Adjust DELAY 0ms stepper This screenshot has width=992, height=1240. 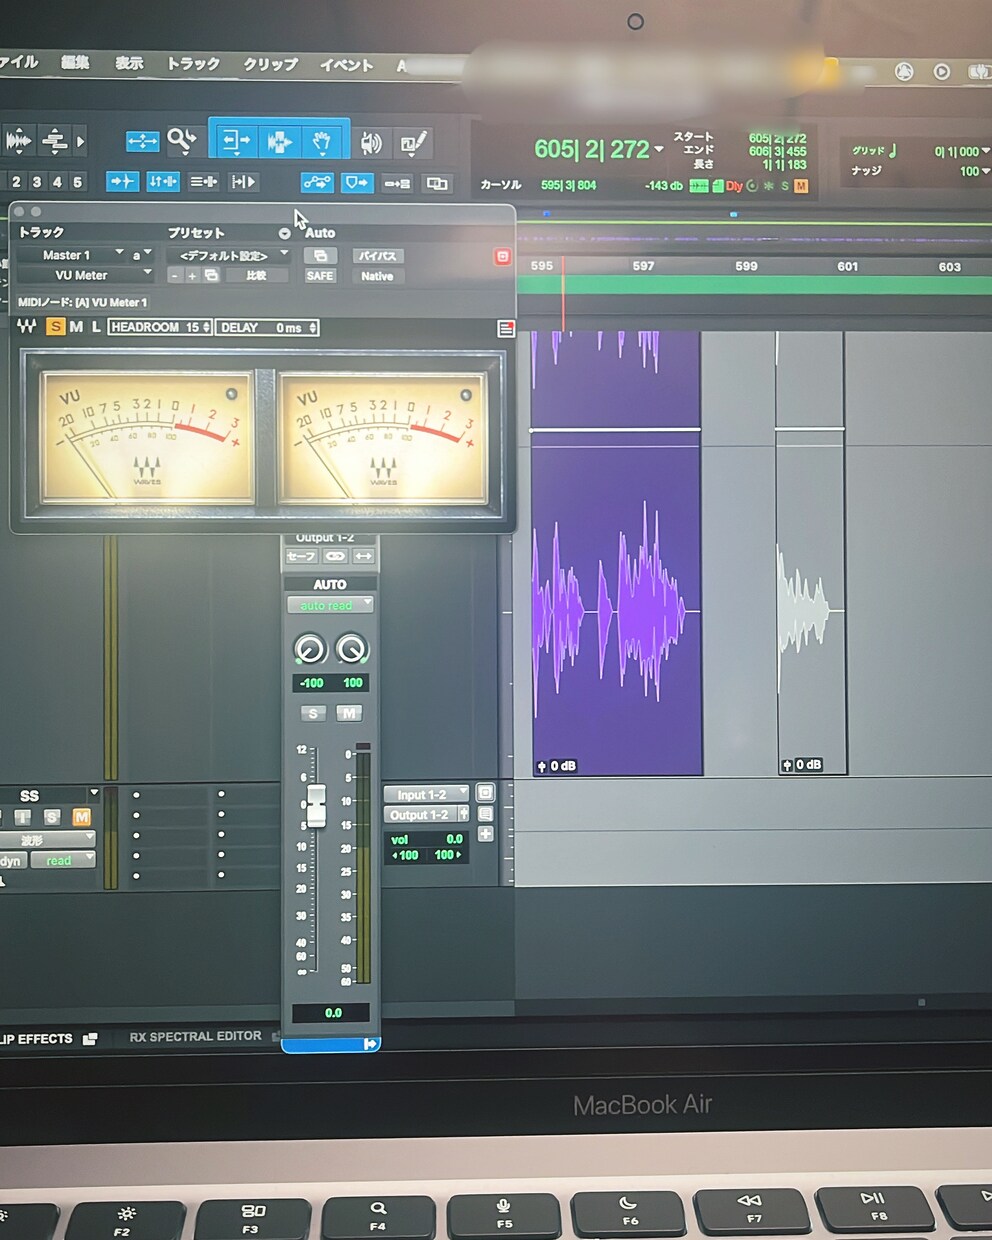click(267, 327)
